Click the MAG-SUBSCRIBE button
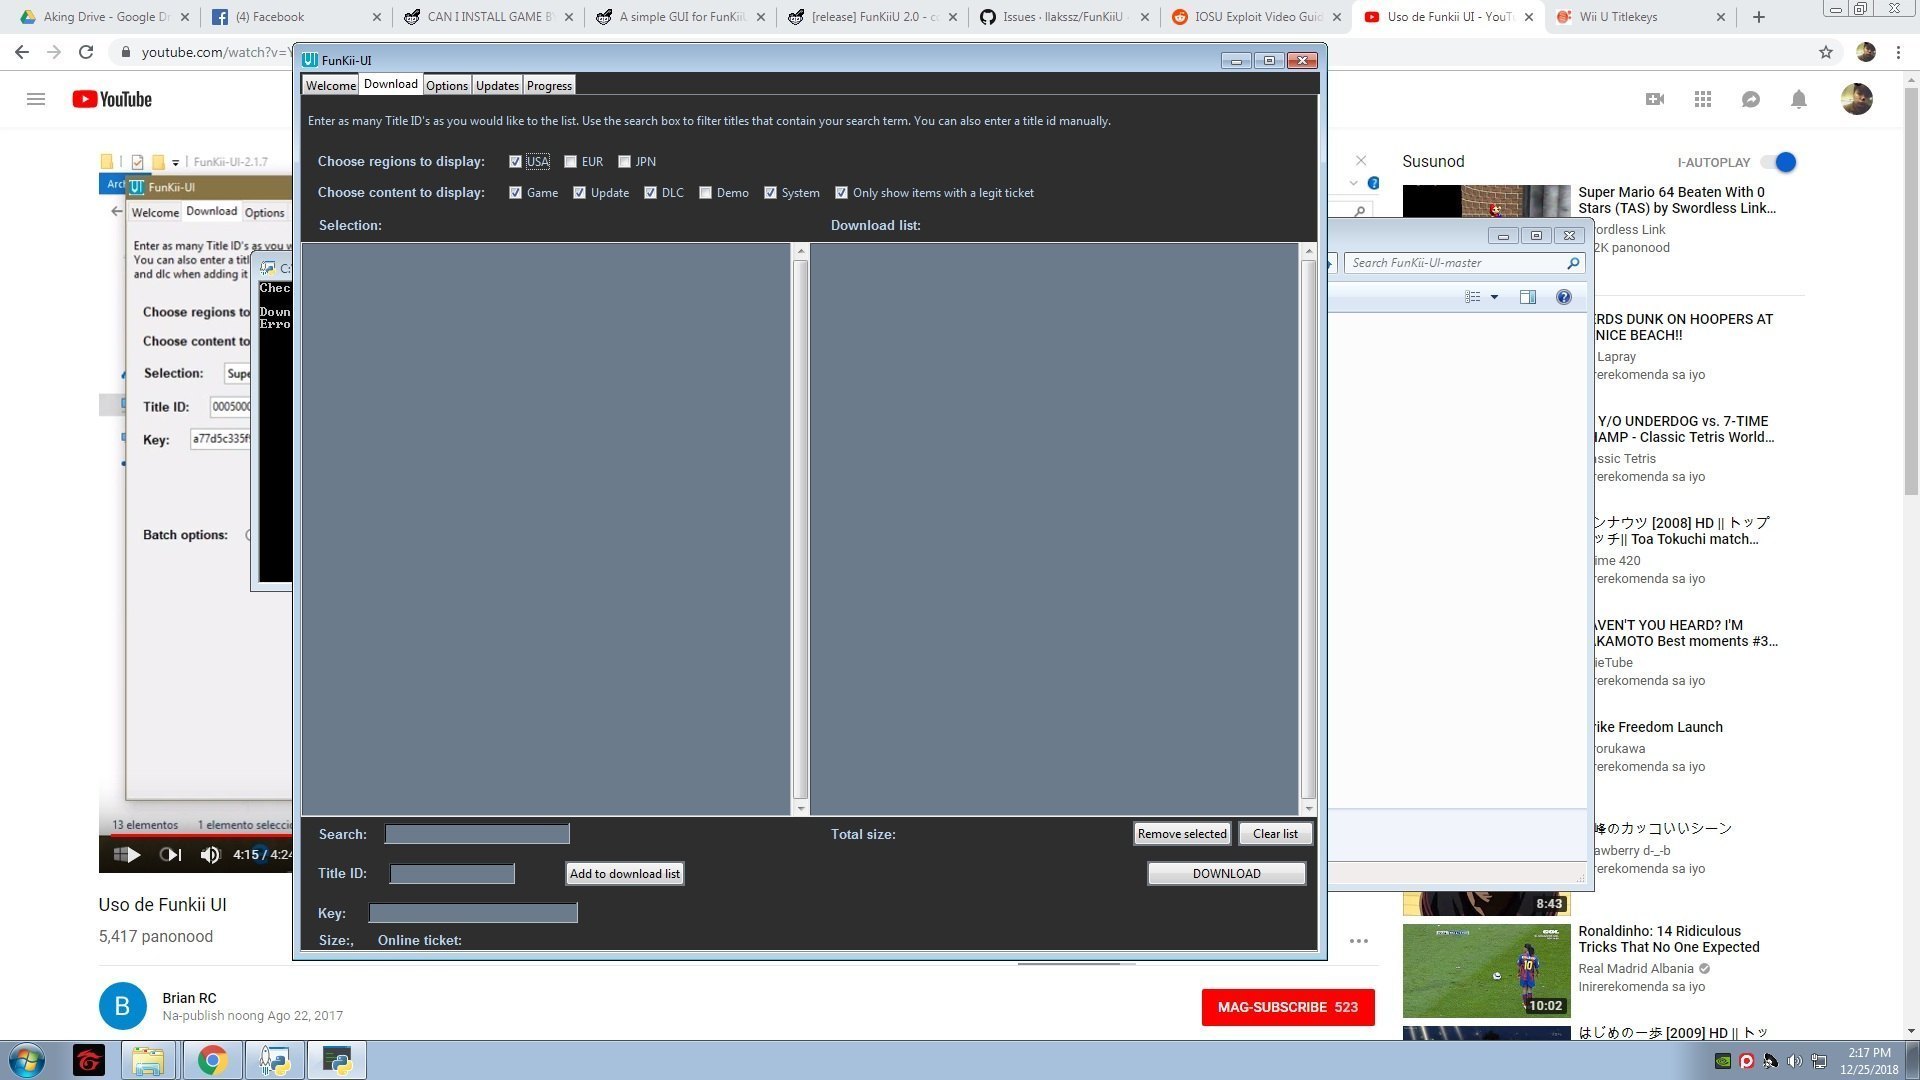The width and height of the screenshot is (1920, 1080). point(1288,1007)
